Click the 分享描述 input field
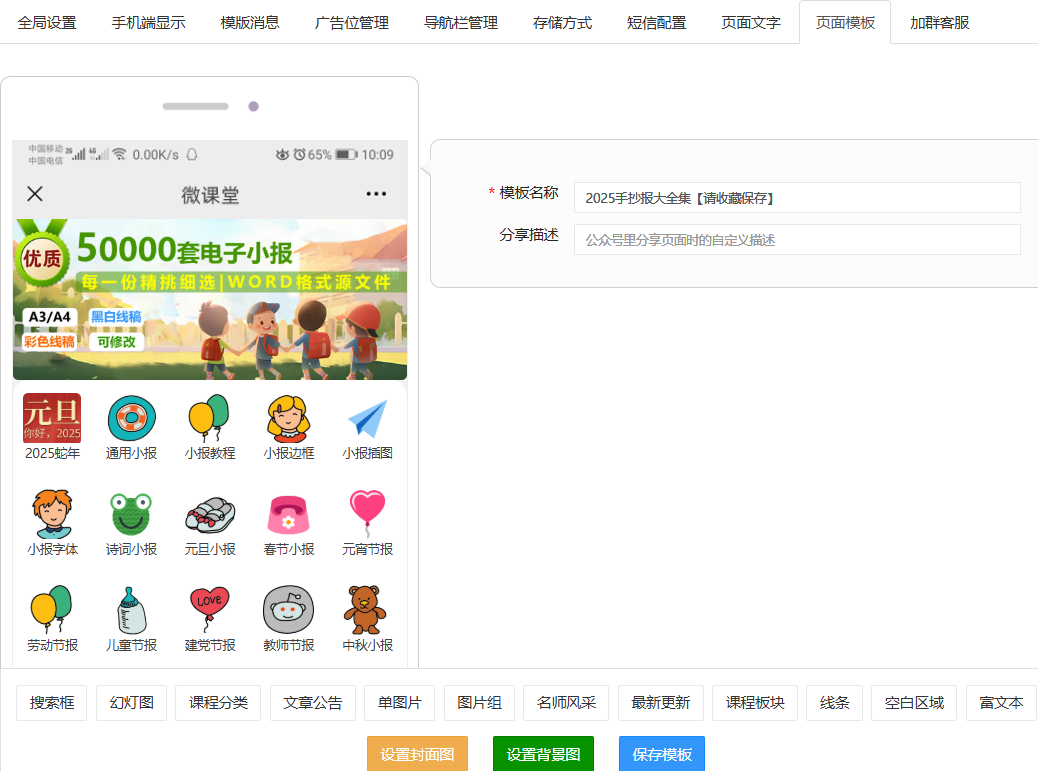Screen dimensions: 1038x771 pyautogui.click(x=796, y=240)
